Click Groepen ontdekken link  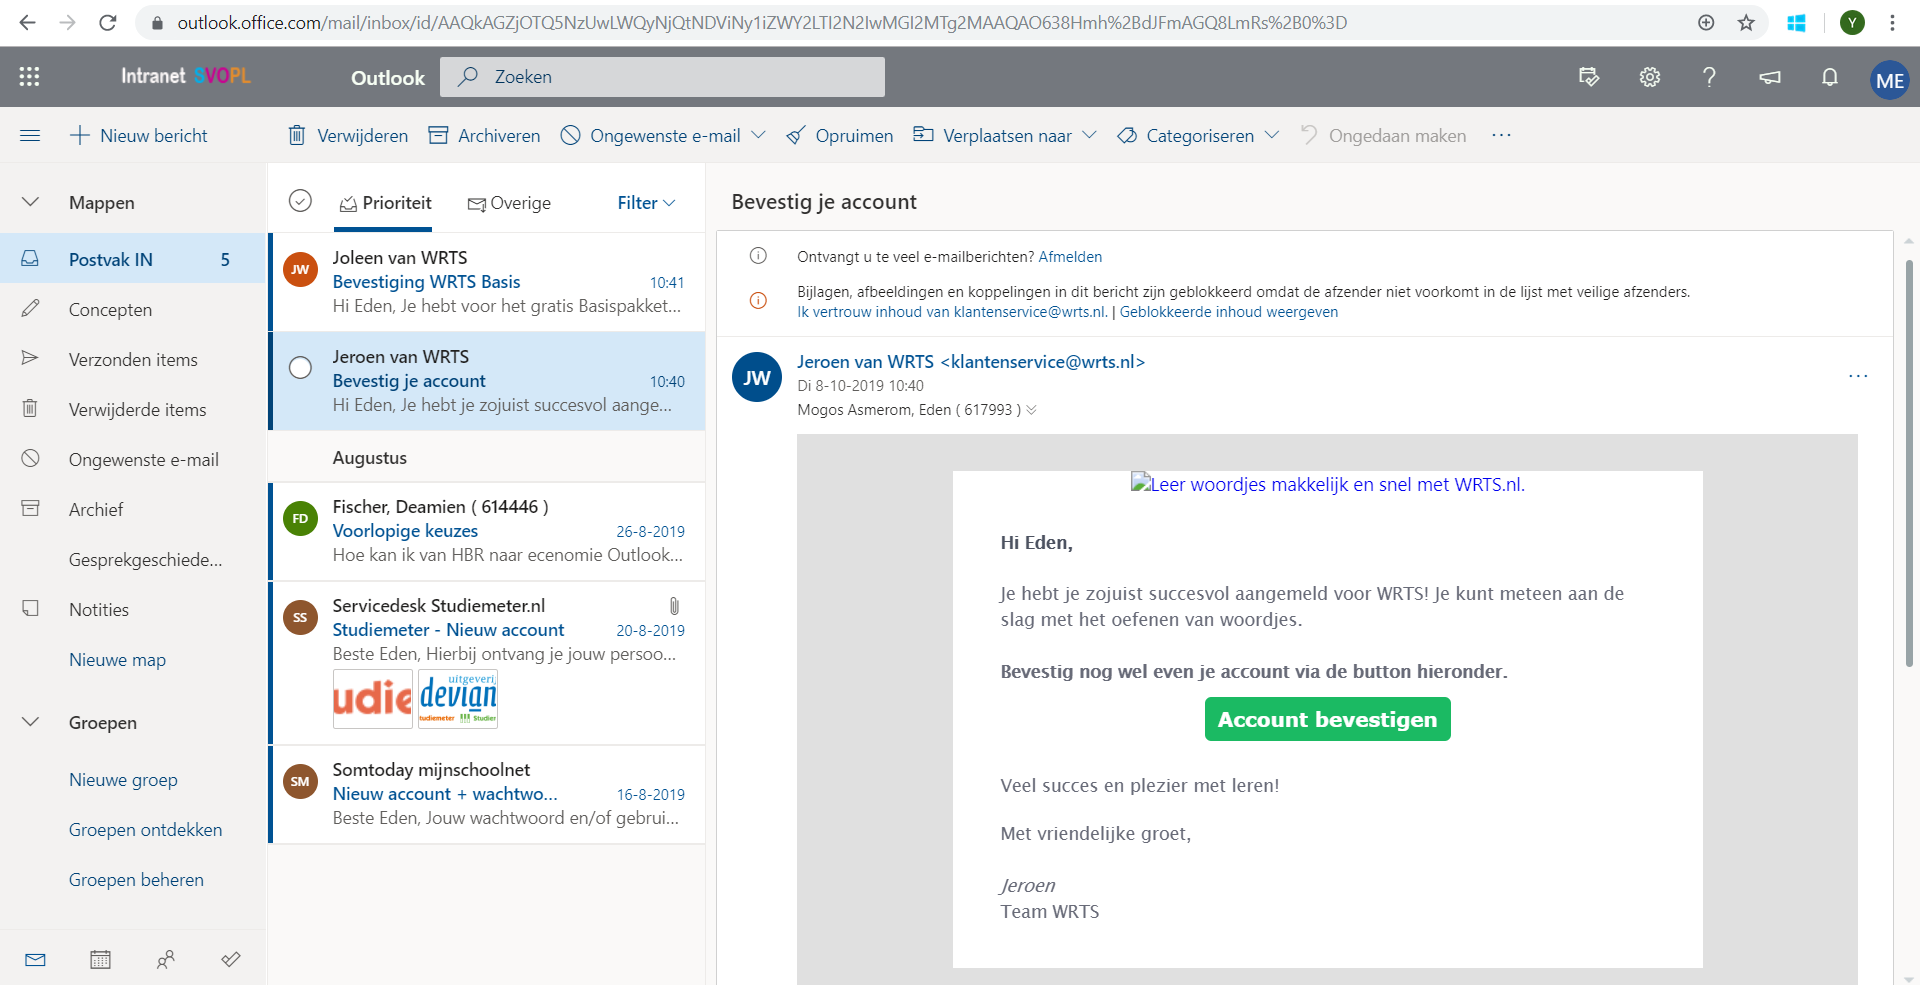click(x=145, y=830)
